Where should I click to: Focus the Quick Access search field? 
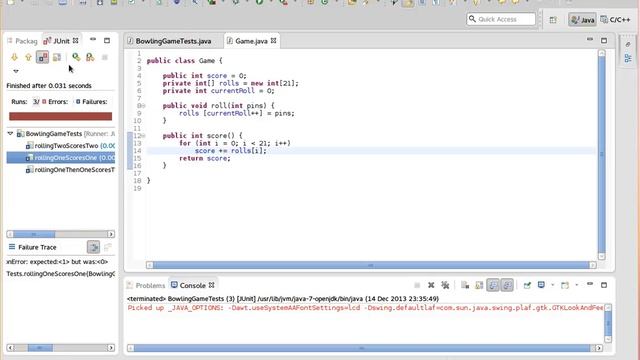[501, 19]
